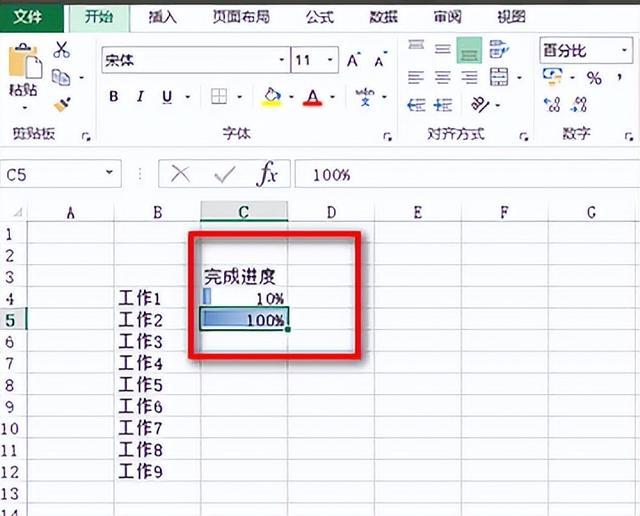Open the font name dropdown
The image size is (640, 516).
pos(282,60)
